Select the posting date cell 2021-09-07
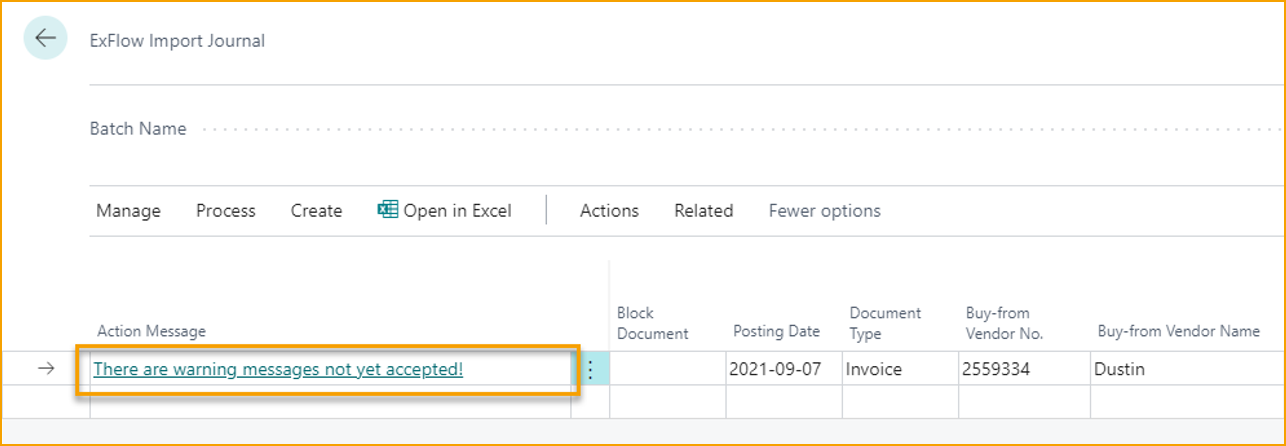 pyautogui.click(x=784, y=369)
